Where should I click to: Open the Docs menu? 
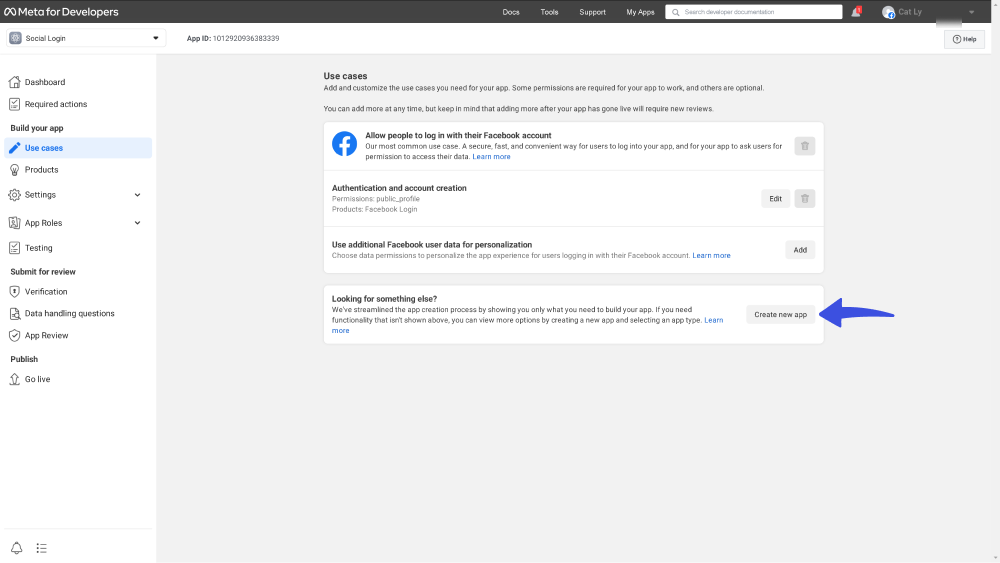511,12
